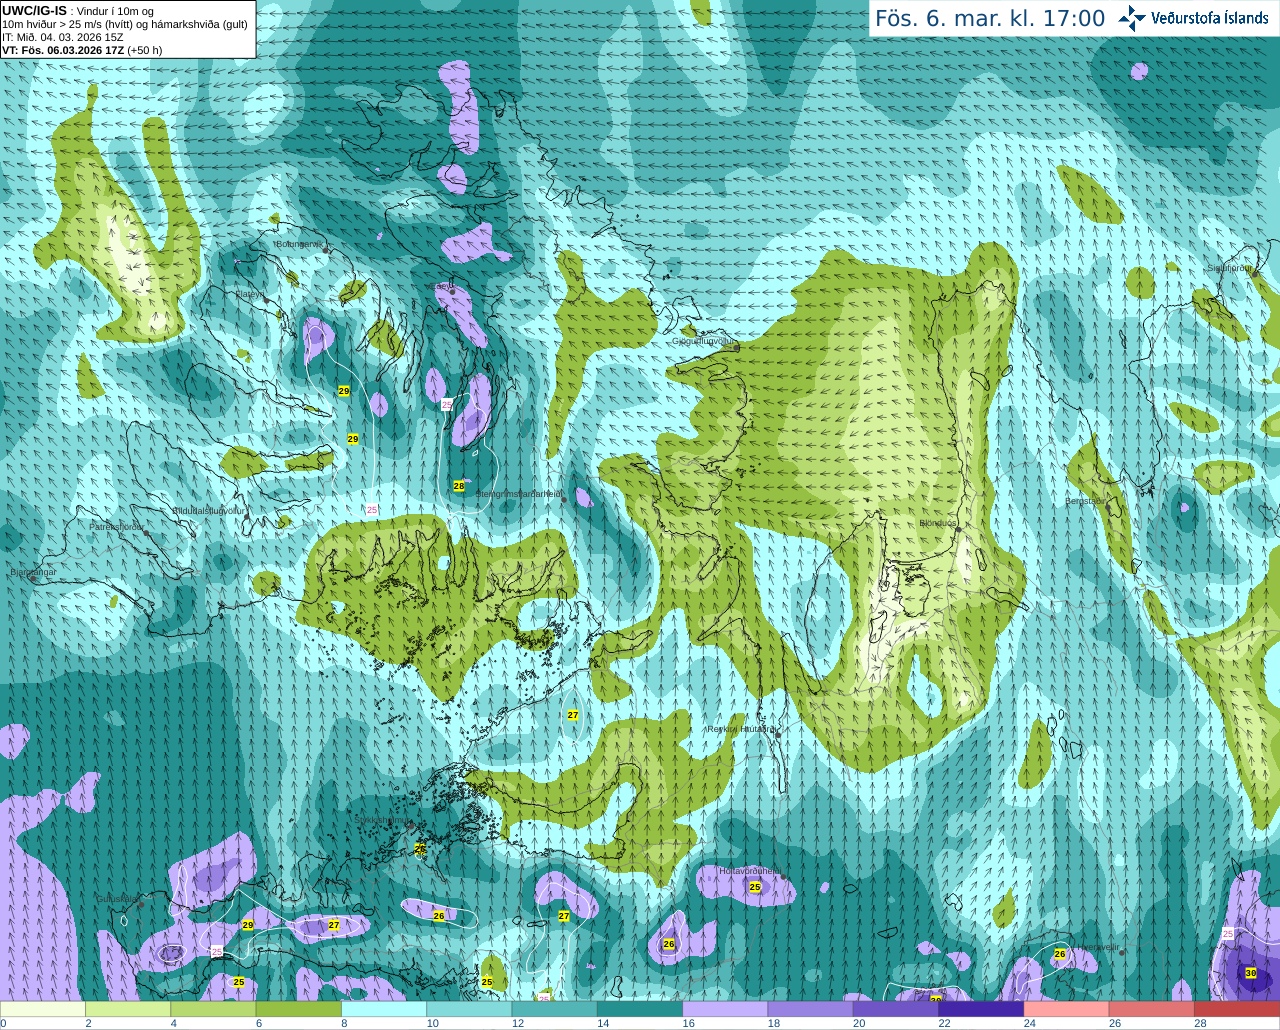The image size is (1280, 1030).
Task: Click the yellow 25 marker under Holtavörðuheiði
Action: tap(755, 887)
